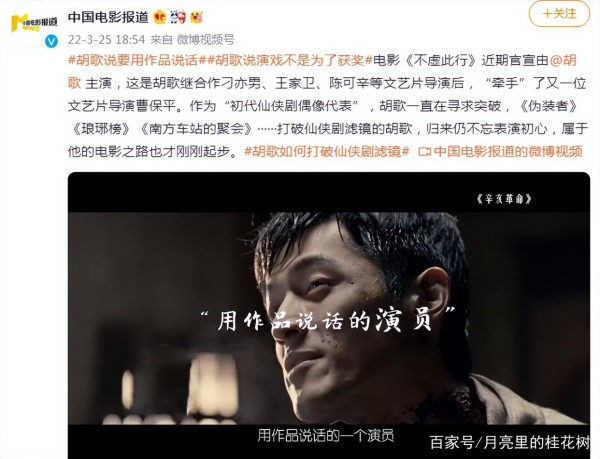Open hashtag #胡歌说演戏不是为了获奖#
The image size is (600, 459).
(290, 60)
